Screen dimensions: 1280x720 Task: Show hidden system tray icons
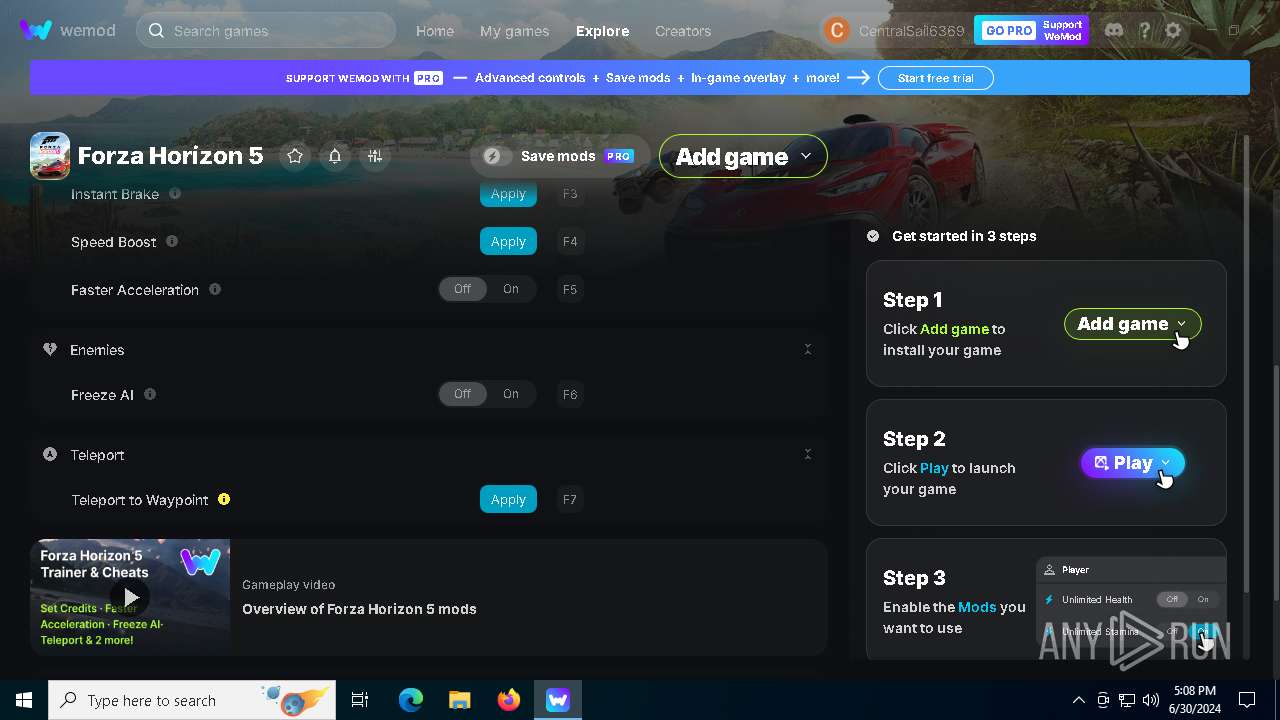1078,700
